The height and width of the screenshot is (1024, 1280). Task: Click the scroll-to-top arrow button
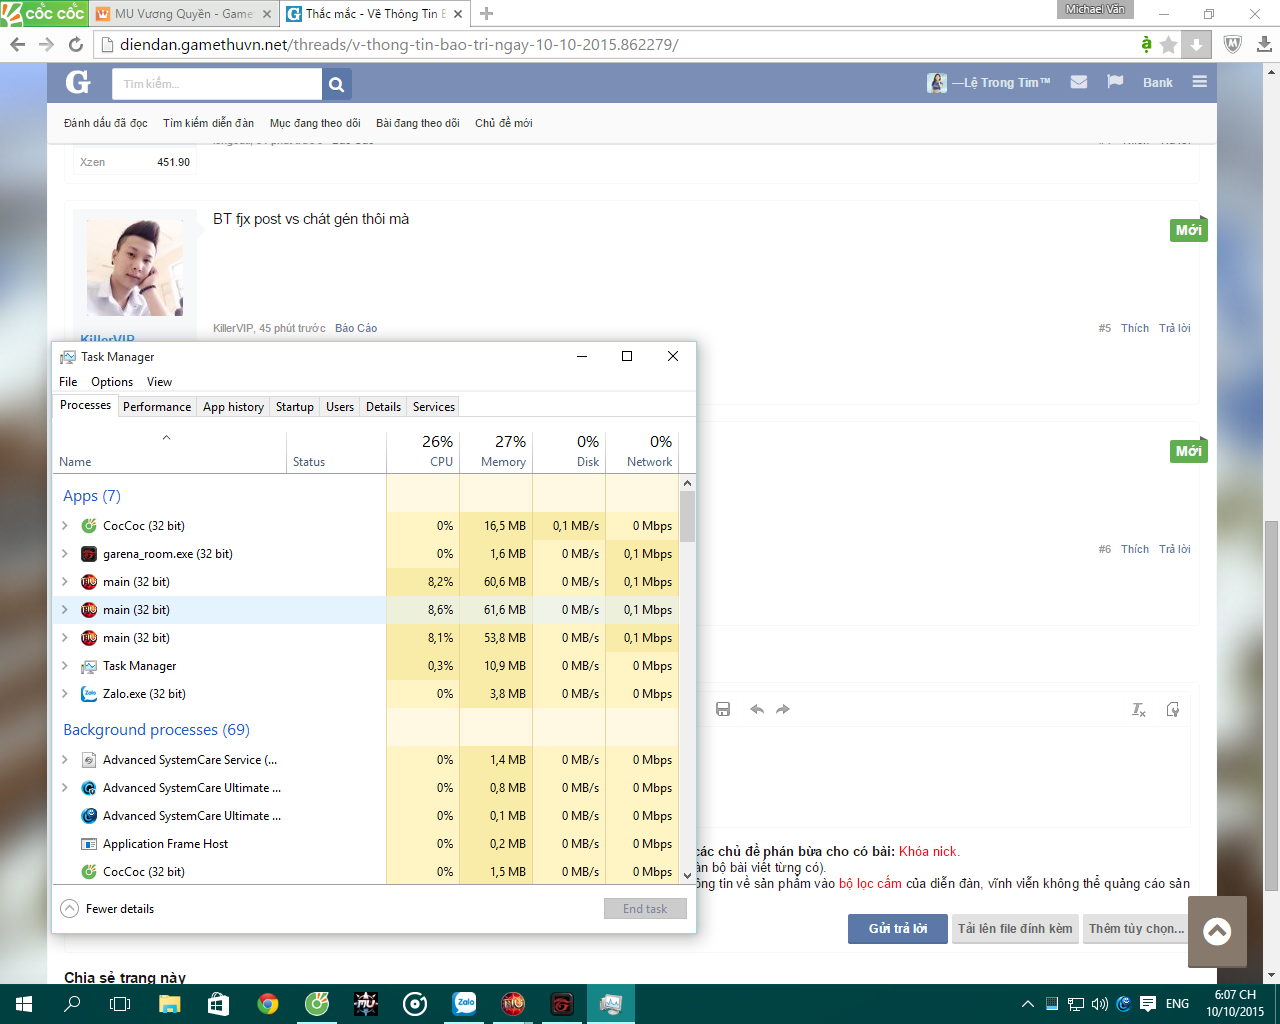pos(1216,932)
